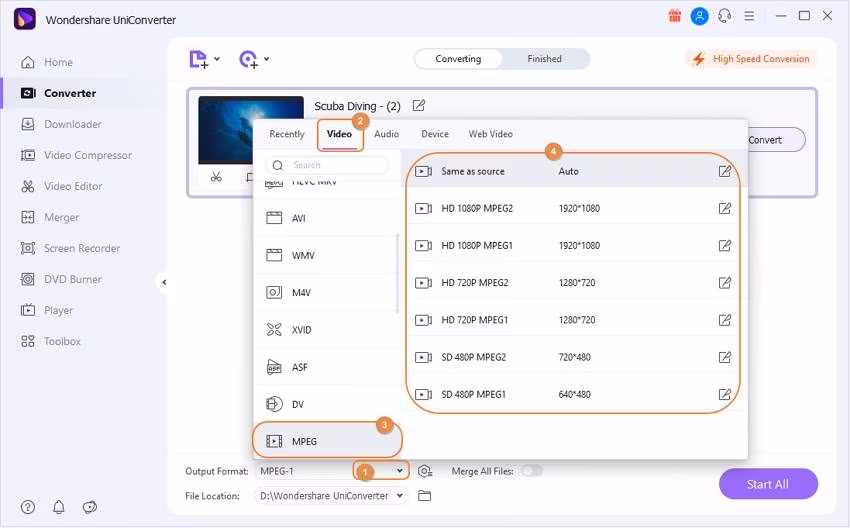
Task: Open the output folder icon
Action: coord(424,495)
